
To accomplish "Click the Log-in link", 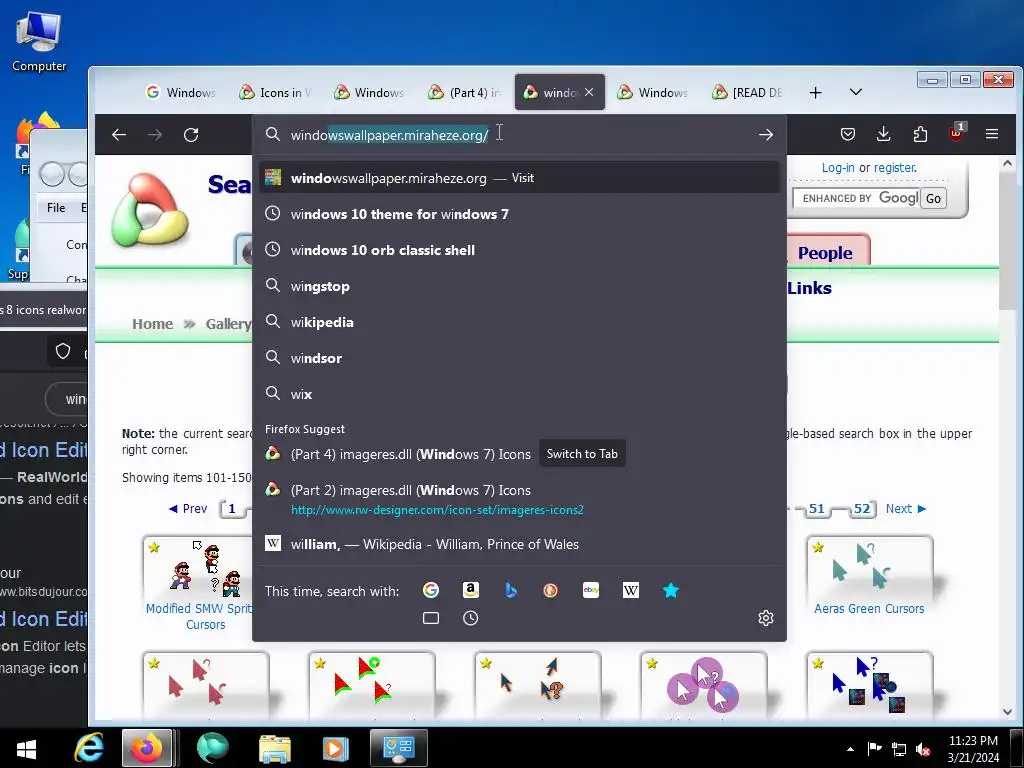I will pyautogui.click(x=838, y=168).
